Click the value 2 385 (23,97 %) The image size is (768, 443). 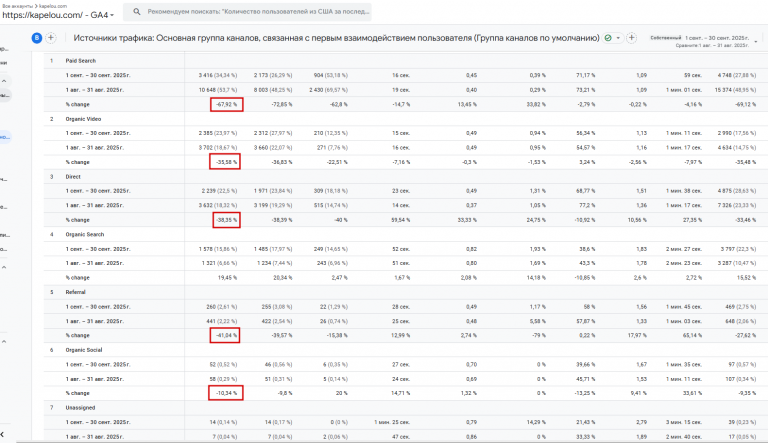[x=217, y=133]
